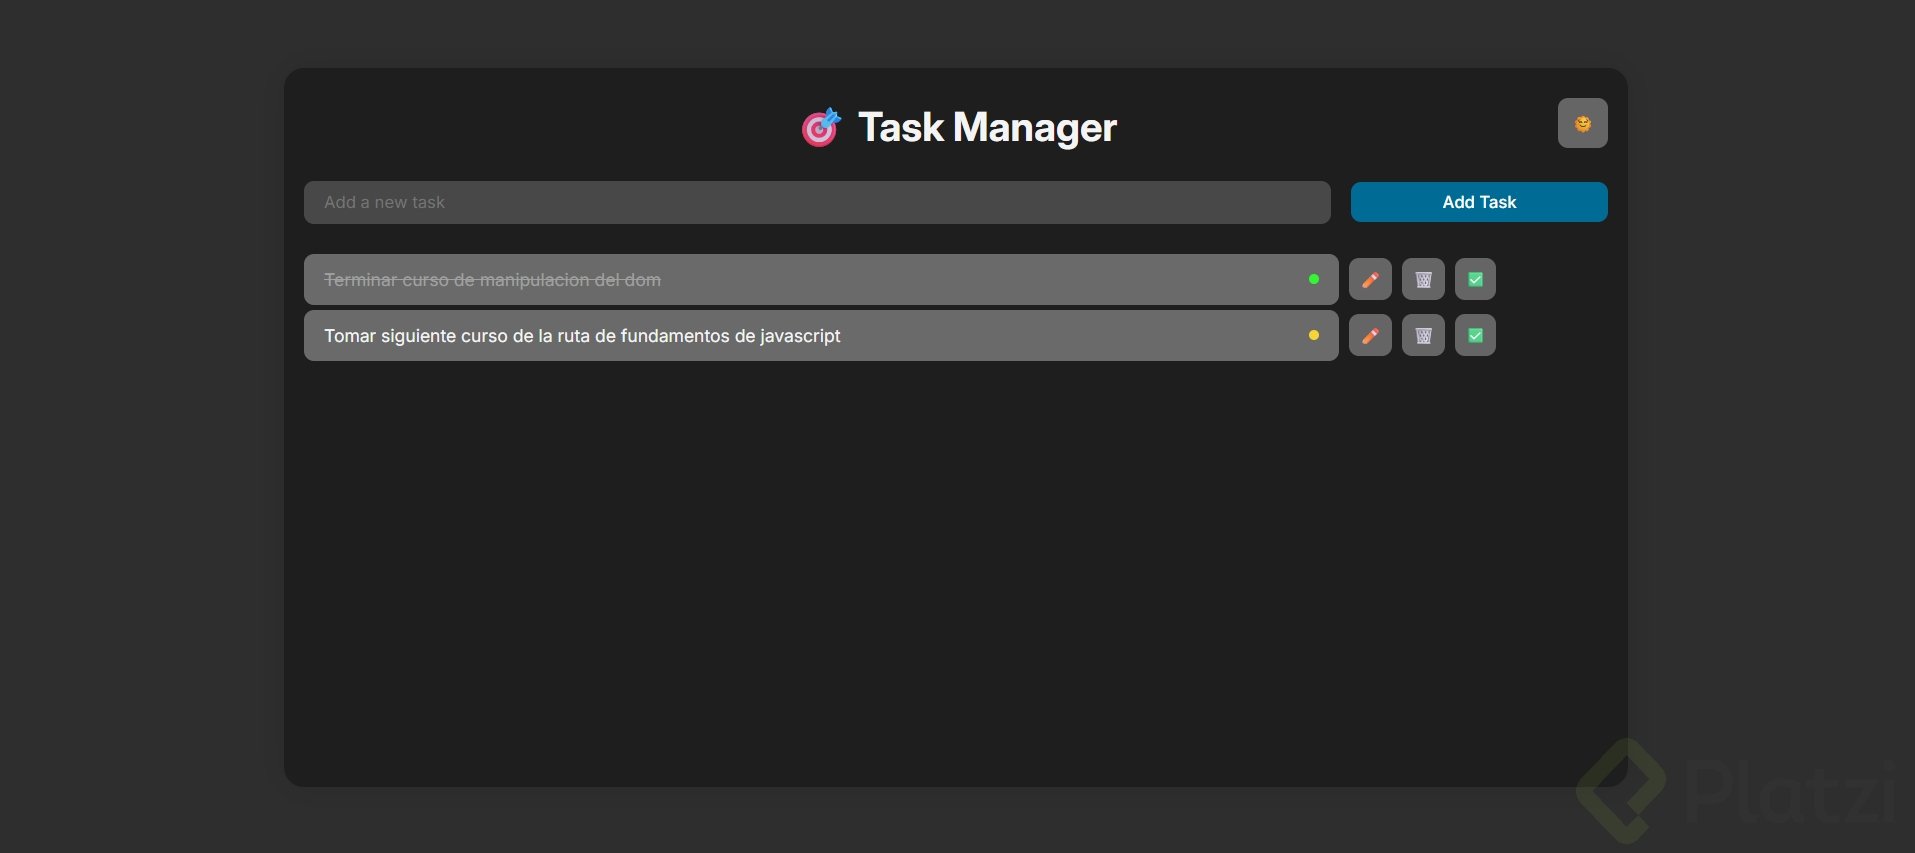Click the Add Task button
Screen dimensions: 1915x853
(1478, 202)
